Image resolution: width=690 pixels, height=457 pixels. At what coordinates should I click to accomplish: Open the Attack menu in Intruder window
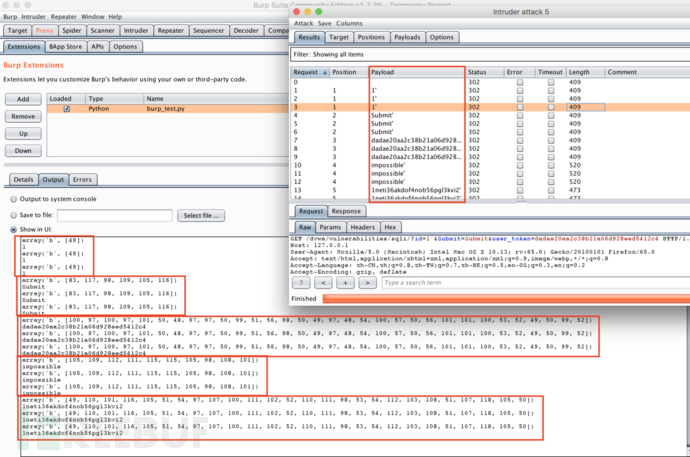coord(303,22)
